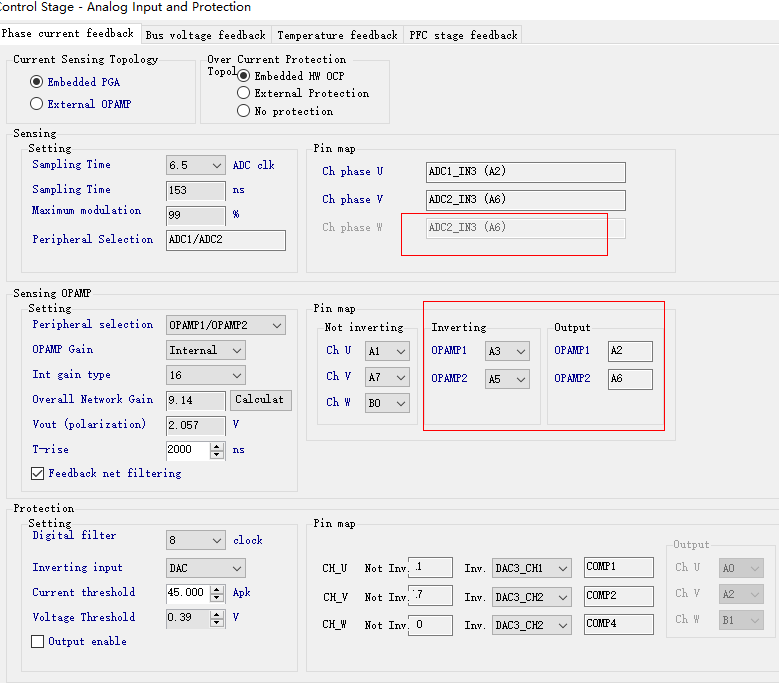Open the PFC stage feedback tab
The height and width of the screenshot is (683, 779).
[463, 35]
